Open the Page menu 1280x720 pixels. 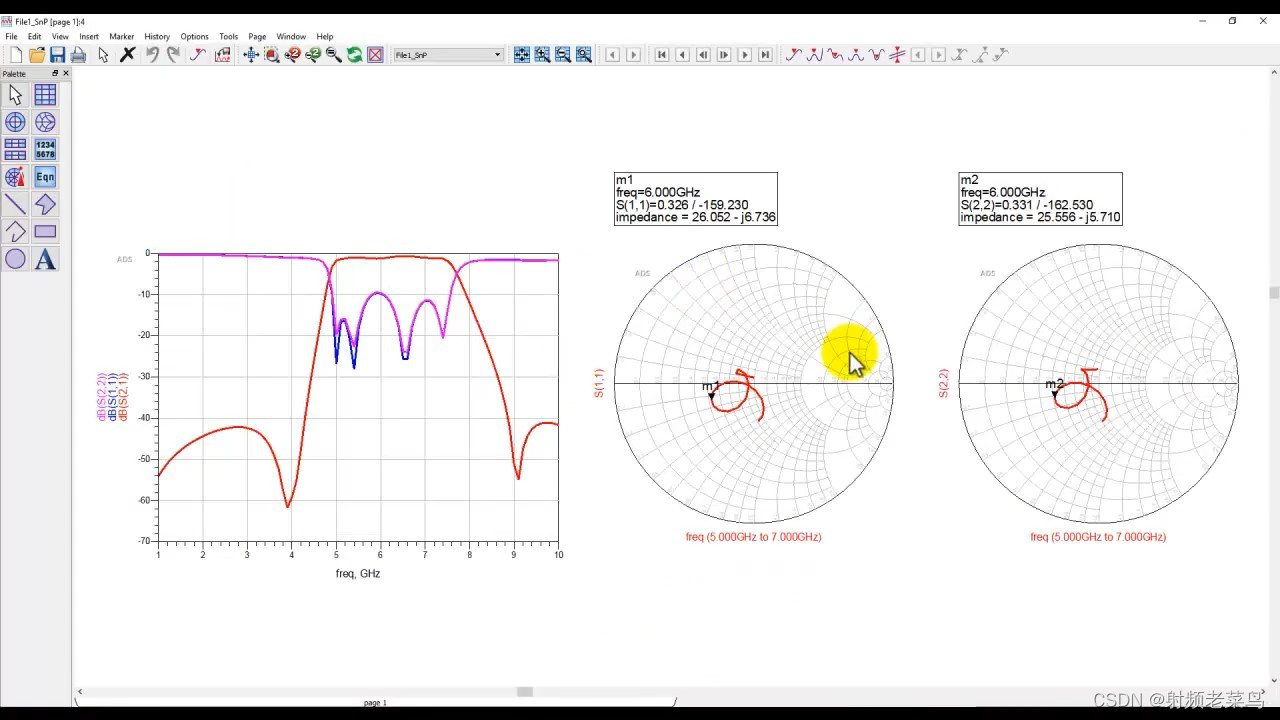[x=257, y=36]
